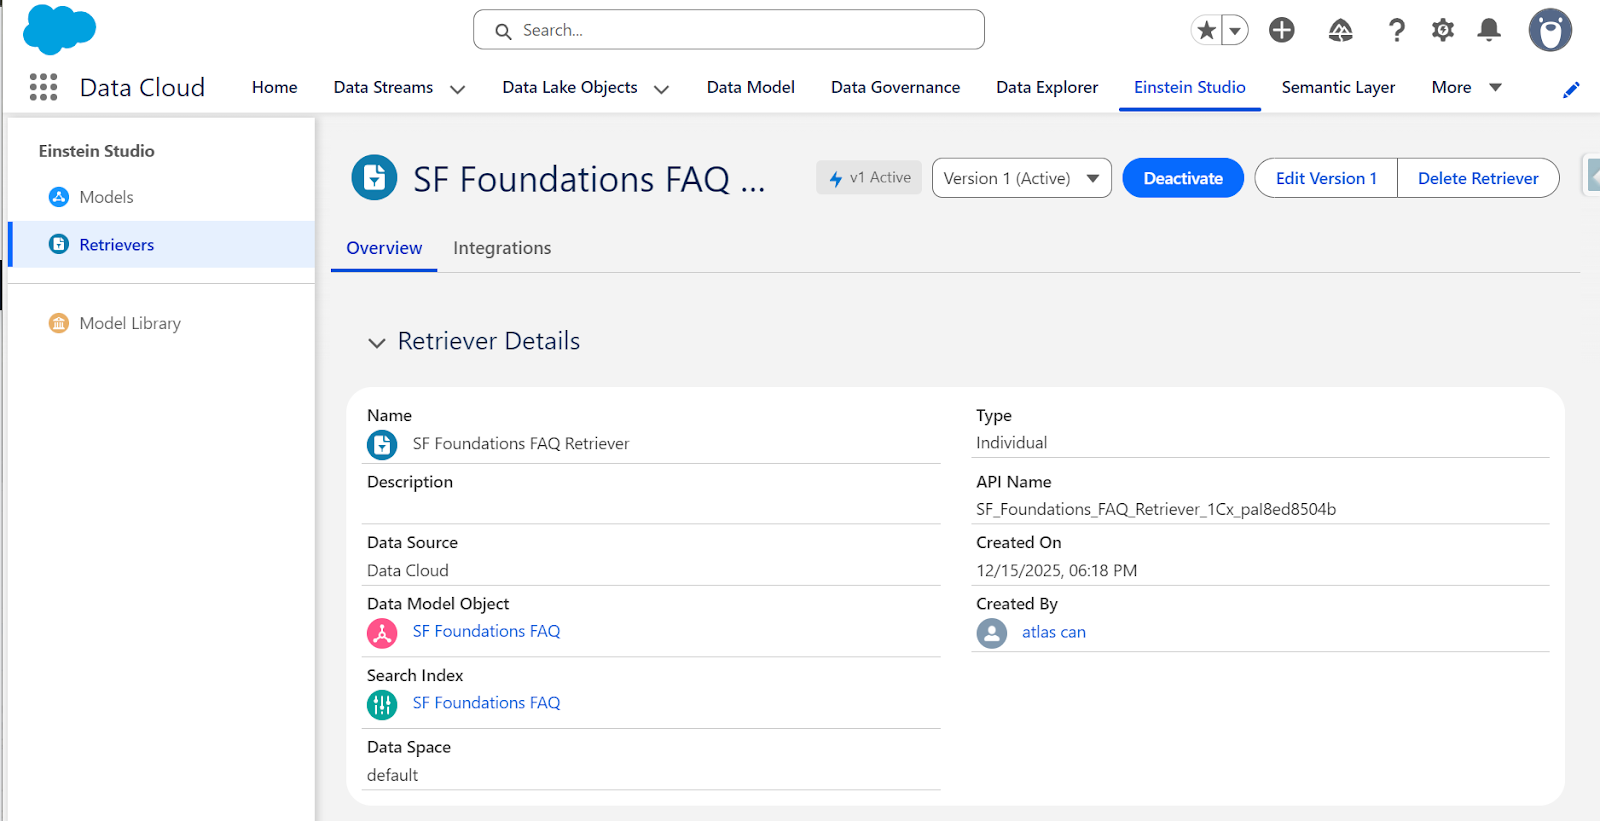Screen dimensions: 1600x821
Task: Click the Favorites star icon
Action: [x=1207, y=31]
